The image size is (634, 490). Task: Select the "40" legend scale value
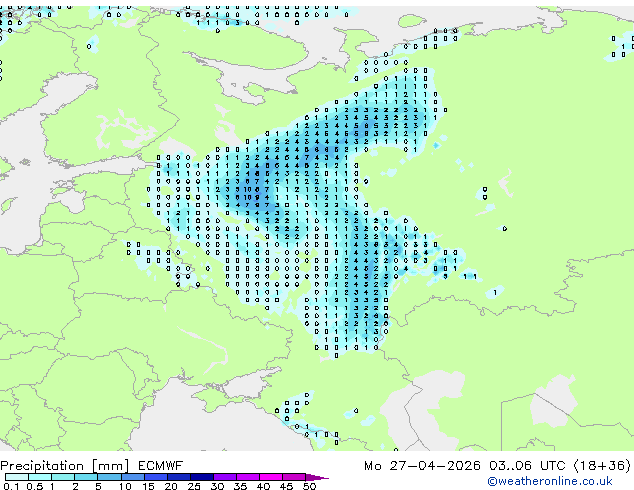pos(263,486)
